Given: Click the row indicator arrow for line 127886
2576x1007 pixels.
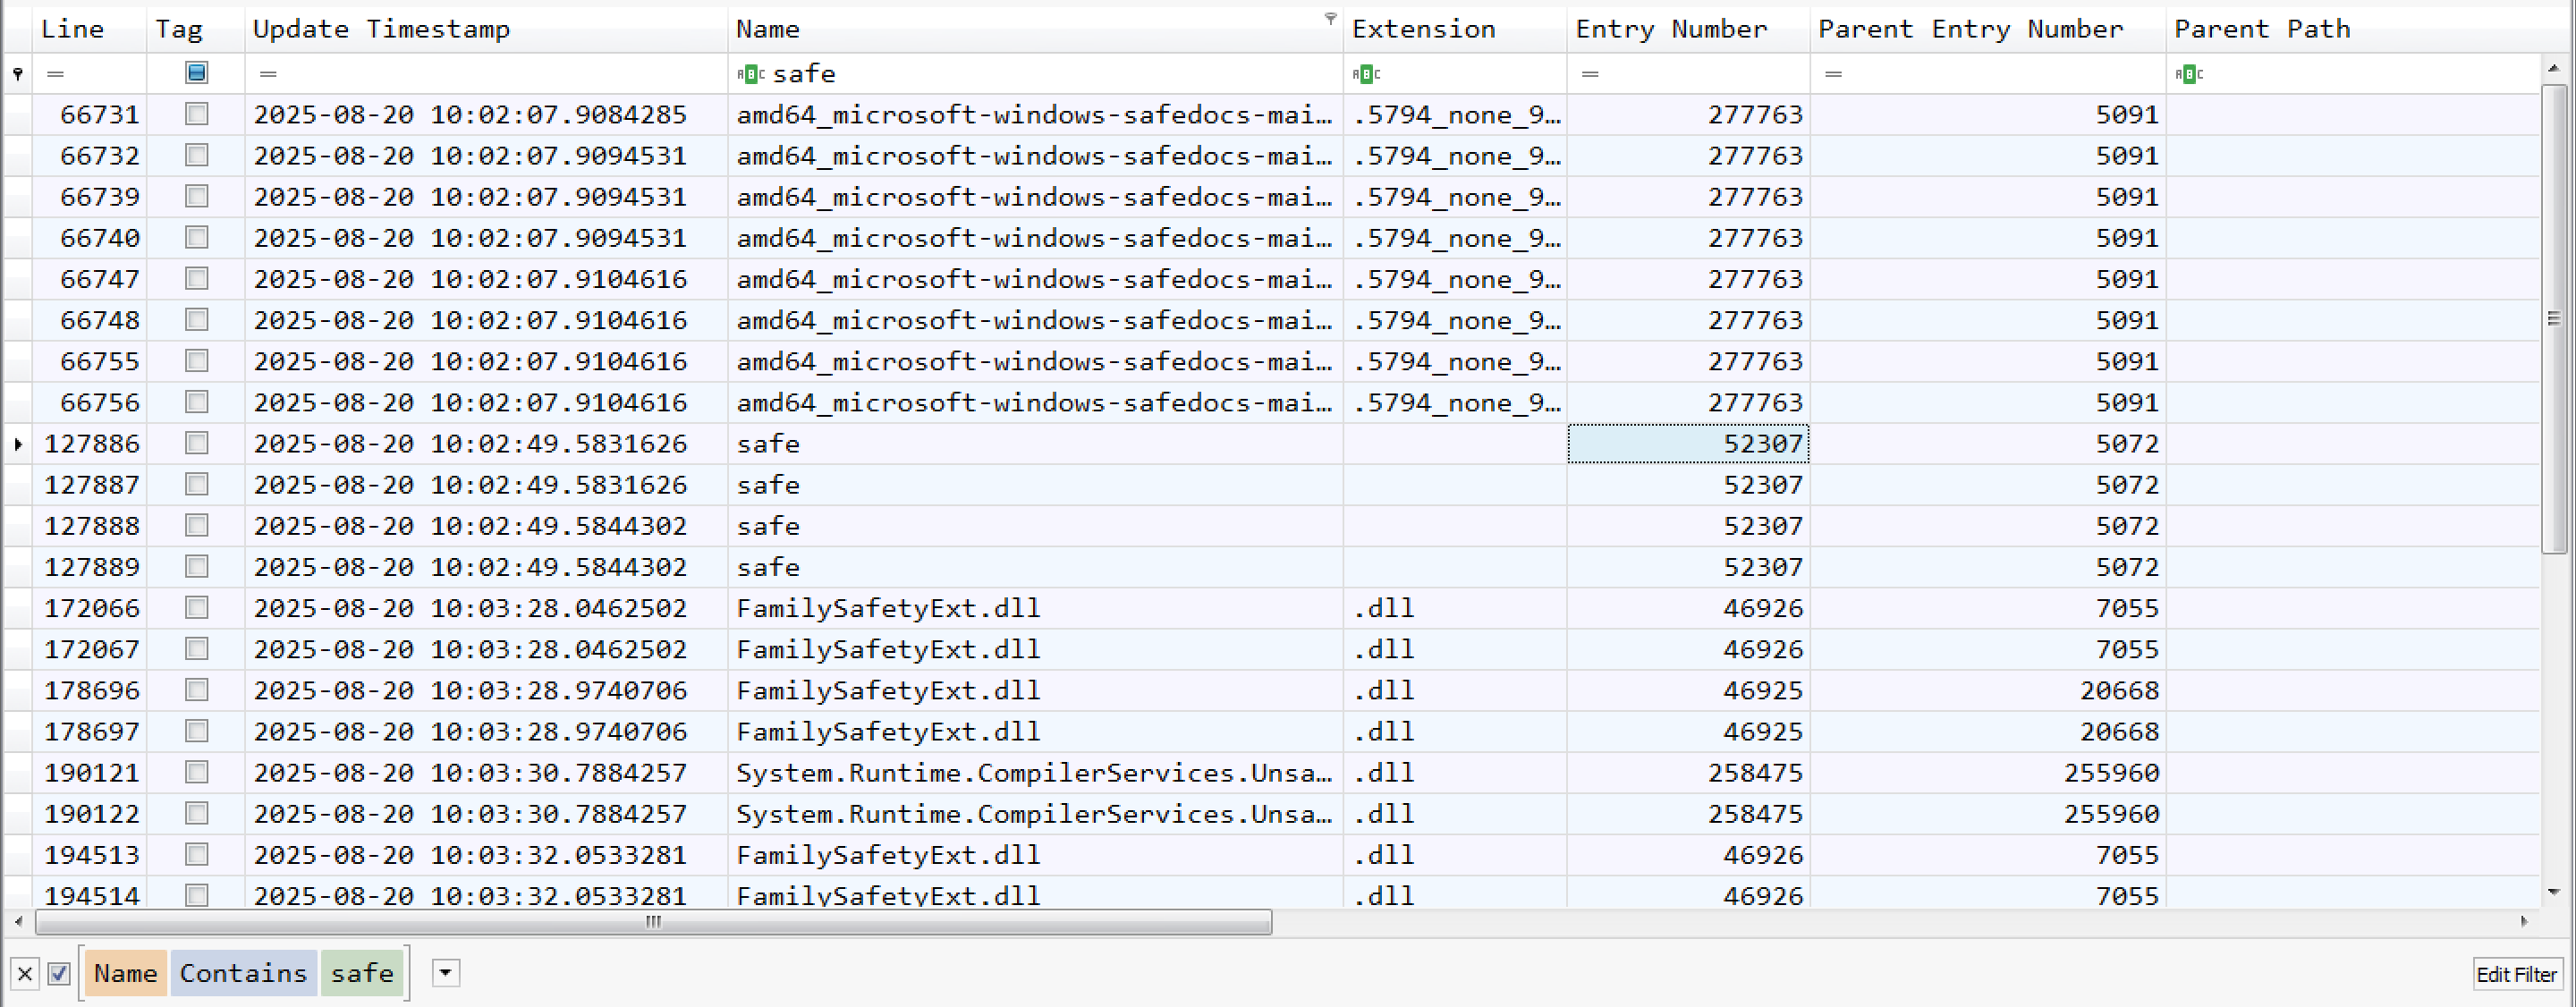Looking at the screenshot, I should point(18,444).
